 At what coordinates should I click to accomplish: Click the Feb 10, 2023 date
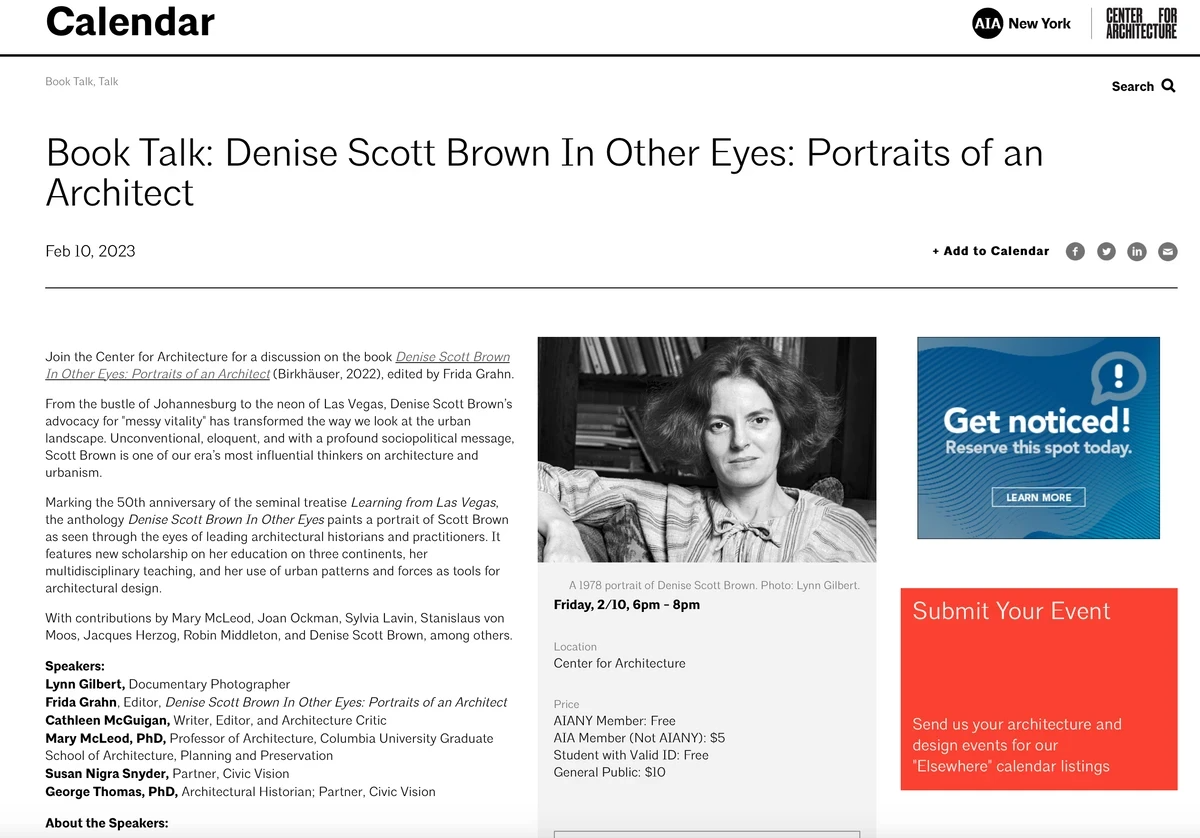point(90,251)
